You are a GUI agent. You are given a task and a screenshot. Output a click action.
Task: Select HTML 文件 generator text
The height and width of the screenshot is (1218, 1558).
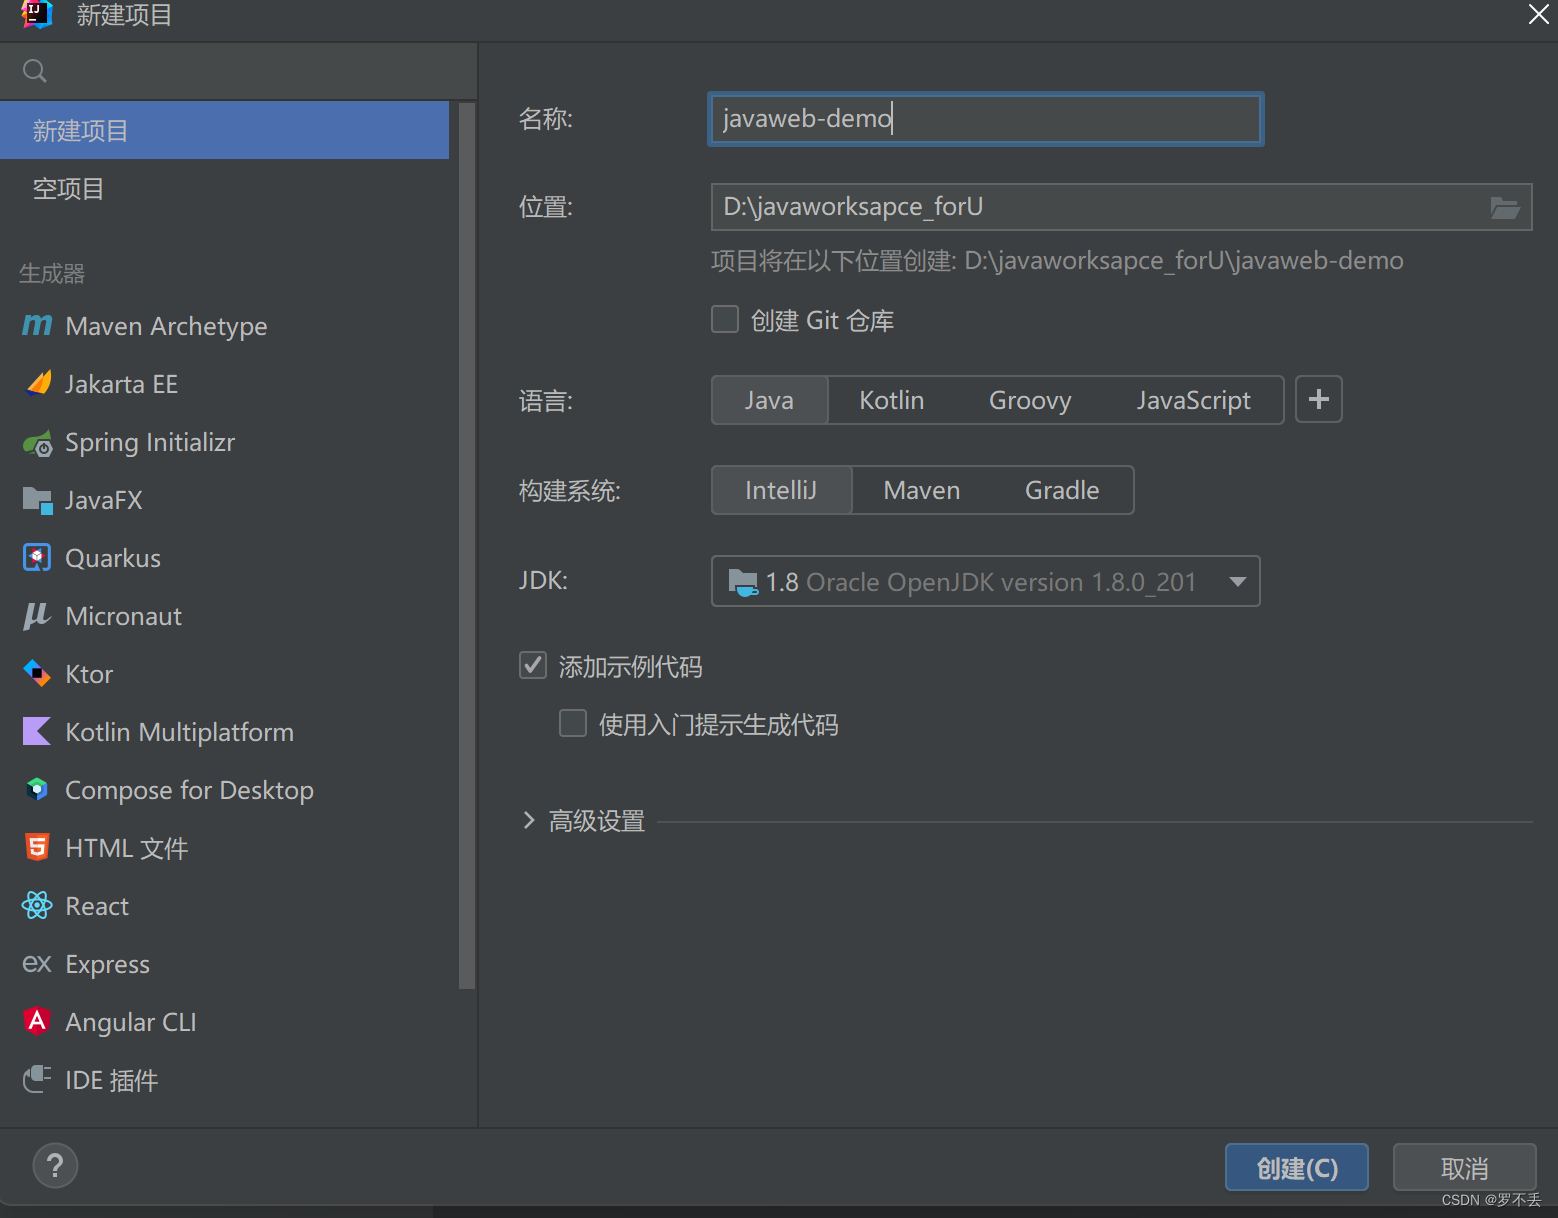pyautogui.click(x=127, y=848)
